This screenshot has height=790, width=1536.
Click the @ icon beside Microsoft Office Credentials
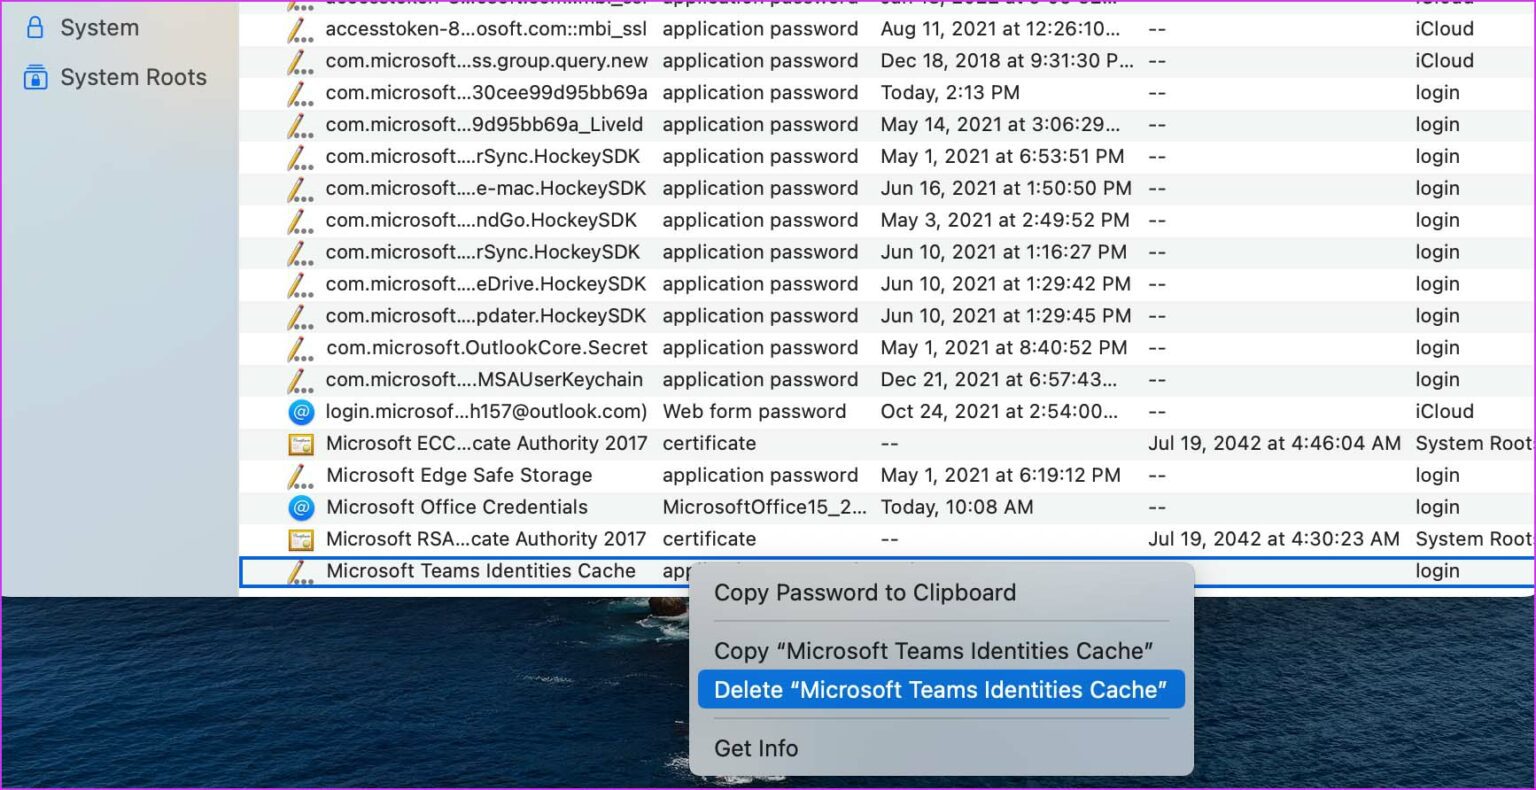point(302,507)
